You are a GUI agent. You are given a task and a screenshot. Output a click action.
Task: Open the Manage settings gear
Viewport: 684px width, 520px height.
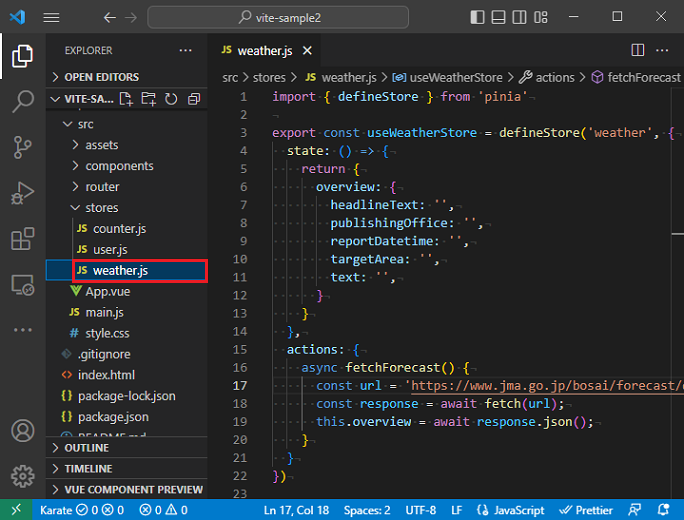coord(22,476)
